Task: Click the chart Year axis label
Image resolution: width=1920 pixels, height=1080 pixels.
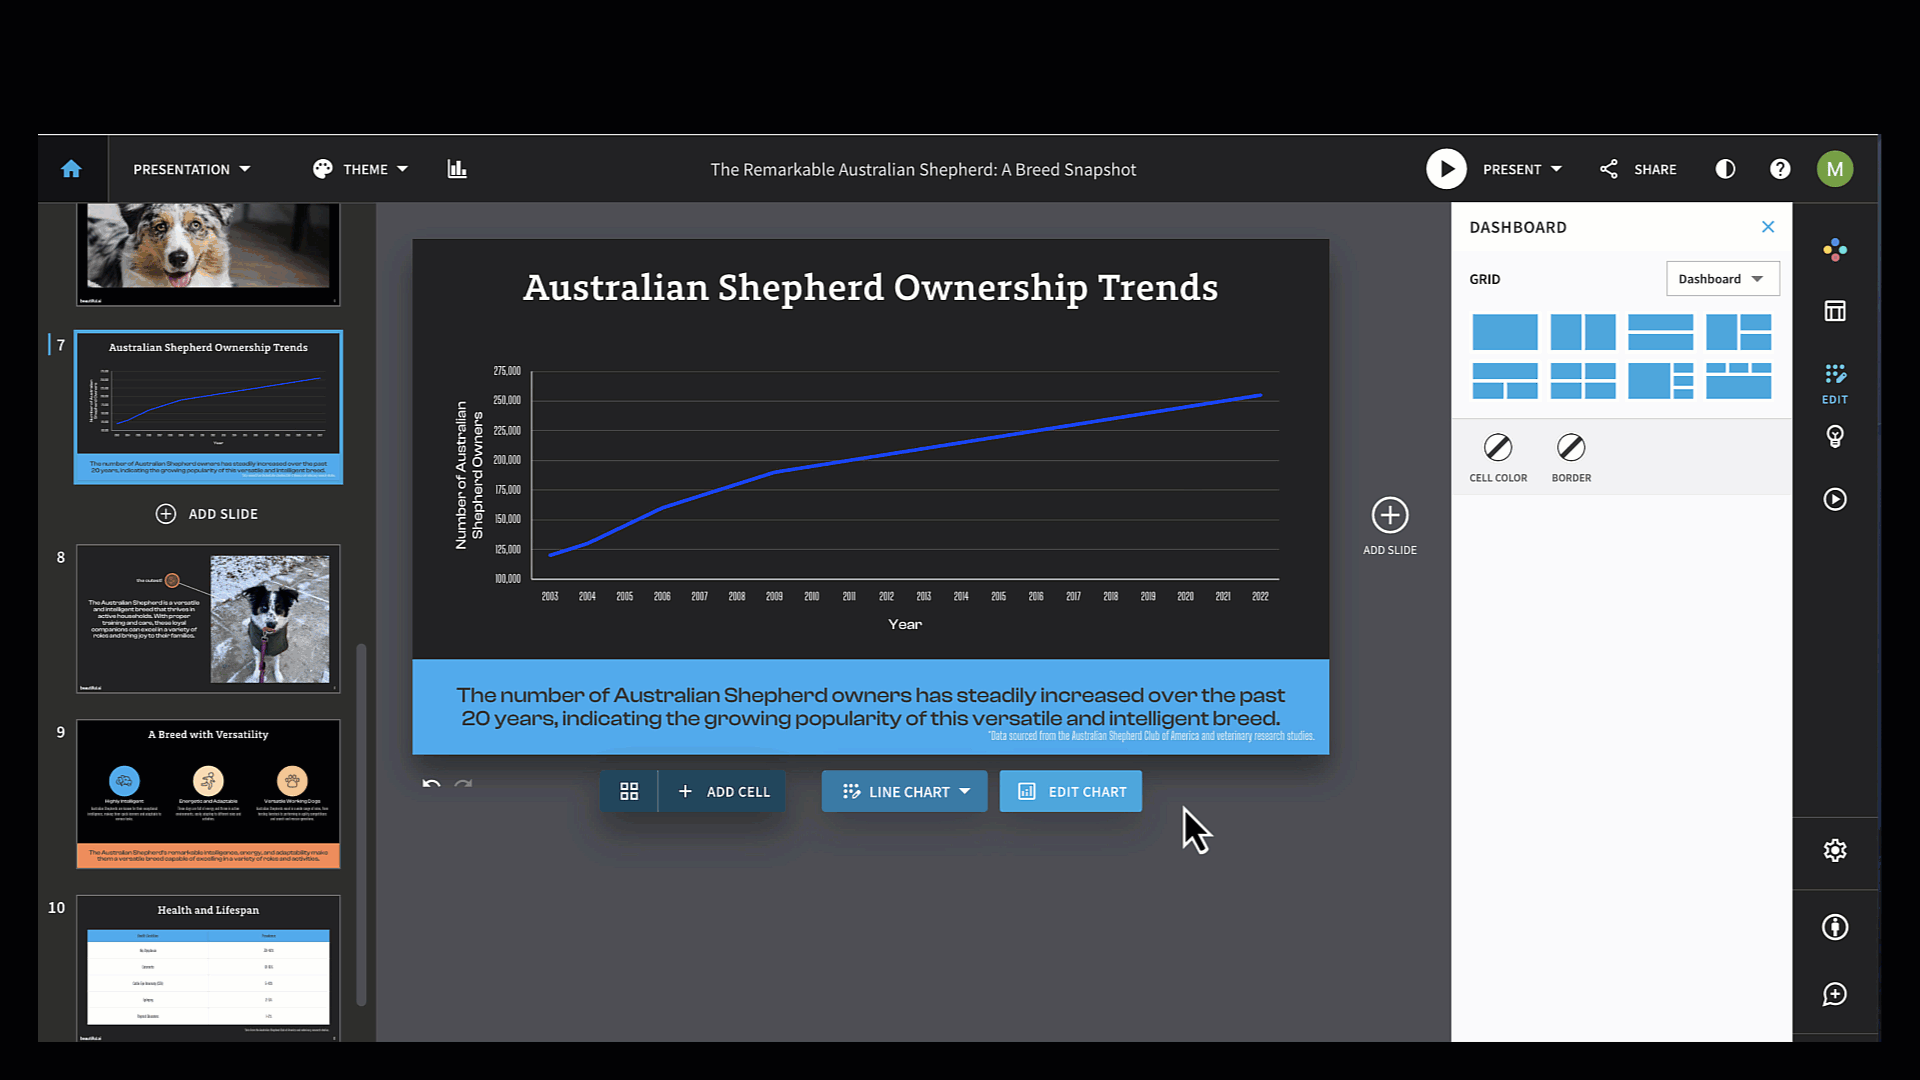Action: [x=905, y=624]
